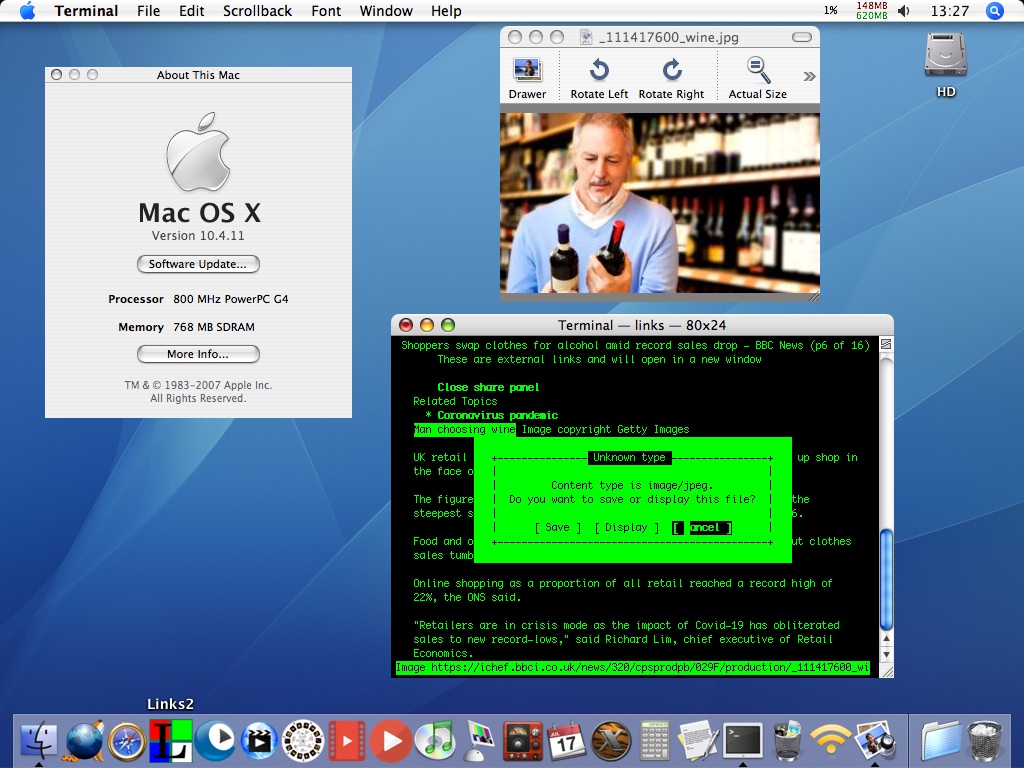Click the CPU usage 1% menu bar item

click(831, 10)
